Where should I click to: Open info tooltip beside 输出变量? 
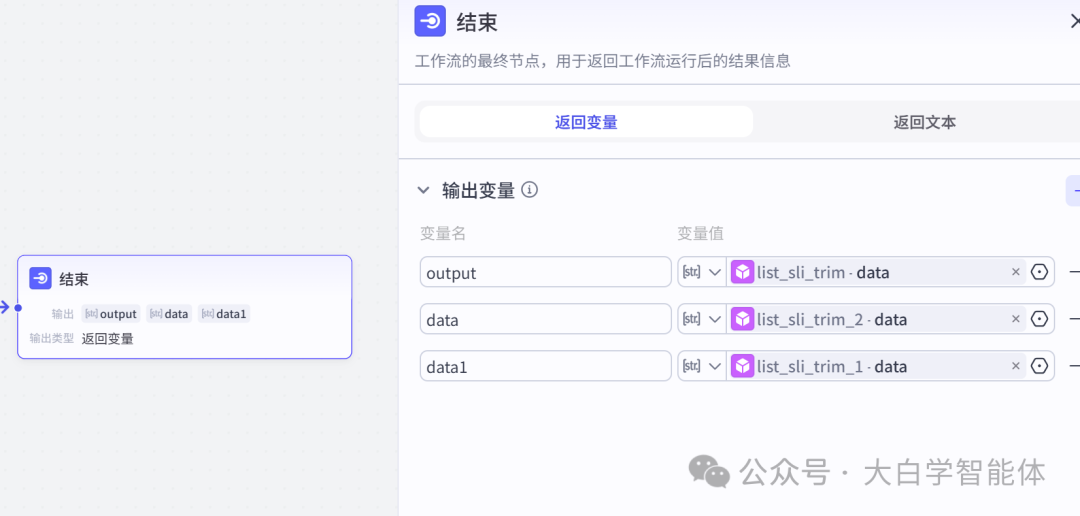click(x=529, y=189)
